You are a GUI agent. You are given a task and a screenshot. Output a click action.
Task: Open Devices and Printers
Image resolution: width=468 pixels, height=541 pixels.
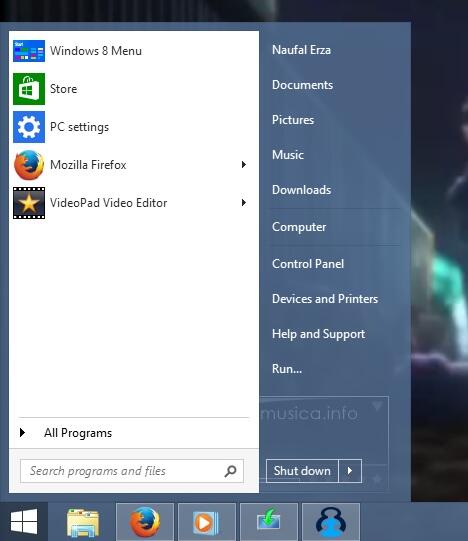tap(325, 299)
